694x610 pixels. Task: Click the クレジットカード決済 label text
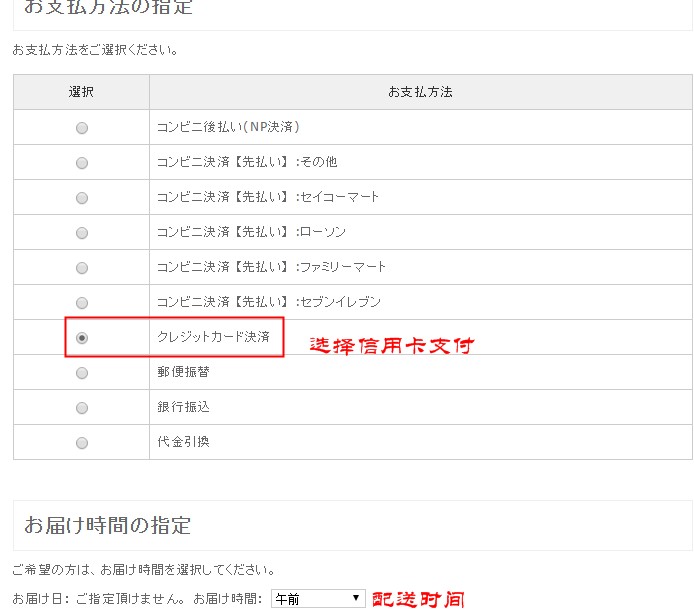coord(213,337)
